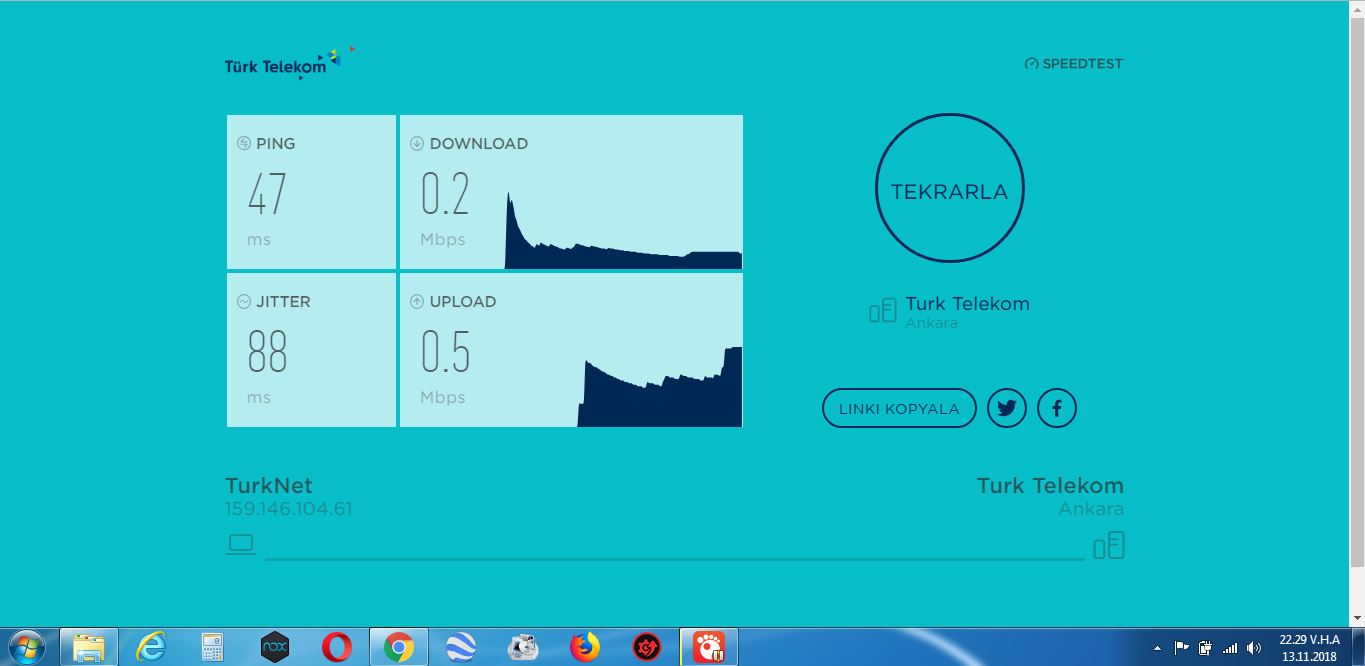Open the camera app in the taskbar
Viewport: 1365px width, 666px height.
point(523,647)
